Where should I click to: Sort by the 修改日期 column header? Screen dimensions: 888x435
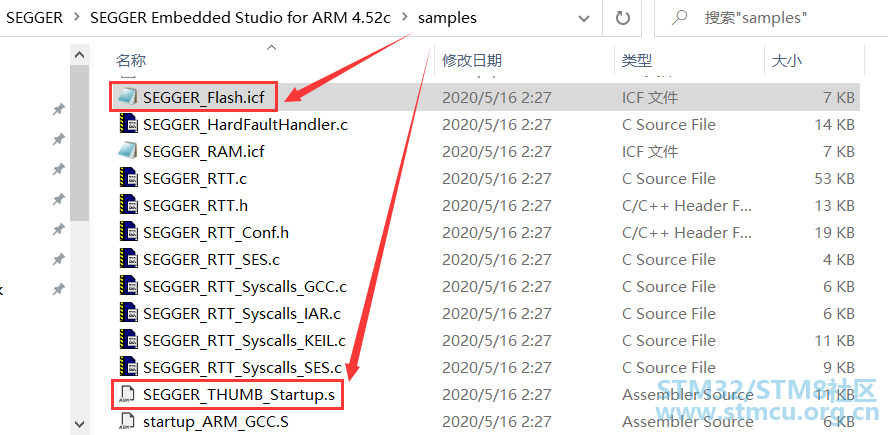(472, 61)
